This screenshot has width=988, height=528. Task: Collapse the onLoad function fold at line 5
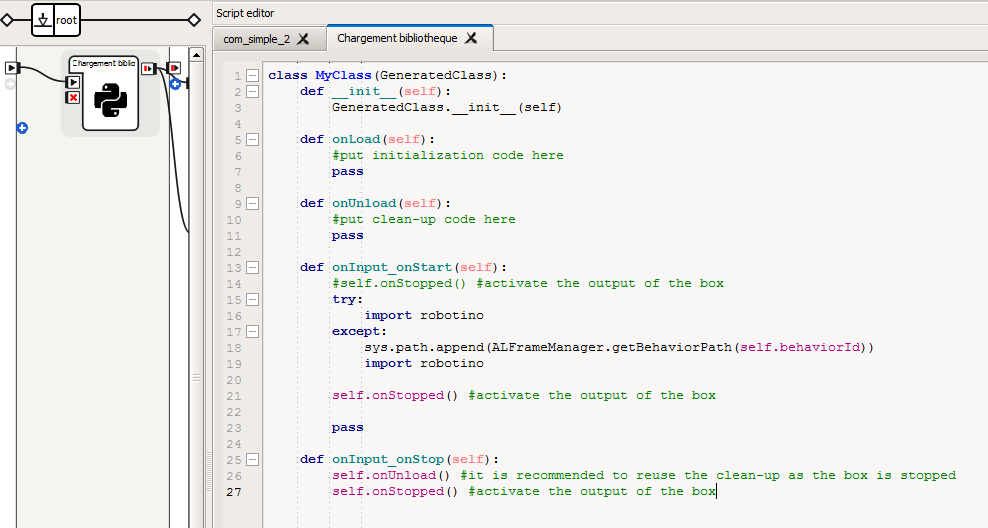click(x=252, y=139)
